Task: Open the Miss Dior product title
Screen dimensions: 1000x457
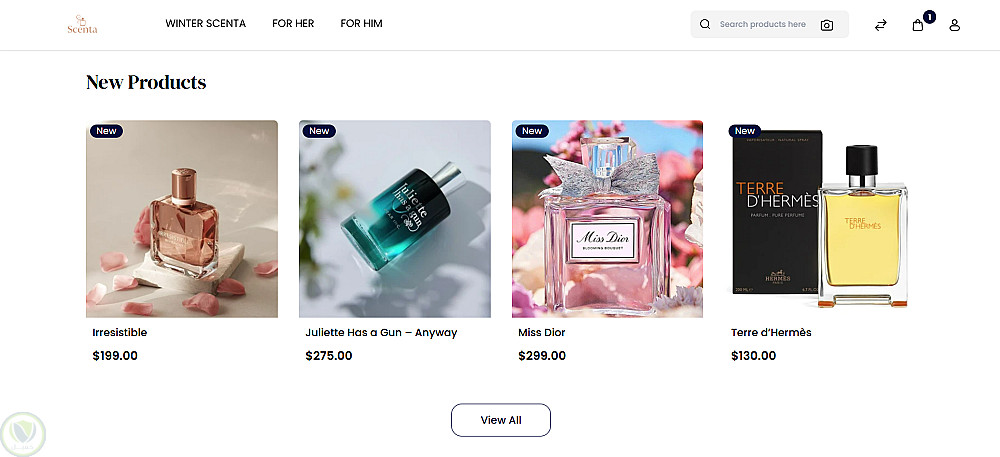Action: [x=541, y=333]
